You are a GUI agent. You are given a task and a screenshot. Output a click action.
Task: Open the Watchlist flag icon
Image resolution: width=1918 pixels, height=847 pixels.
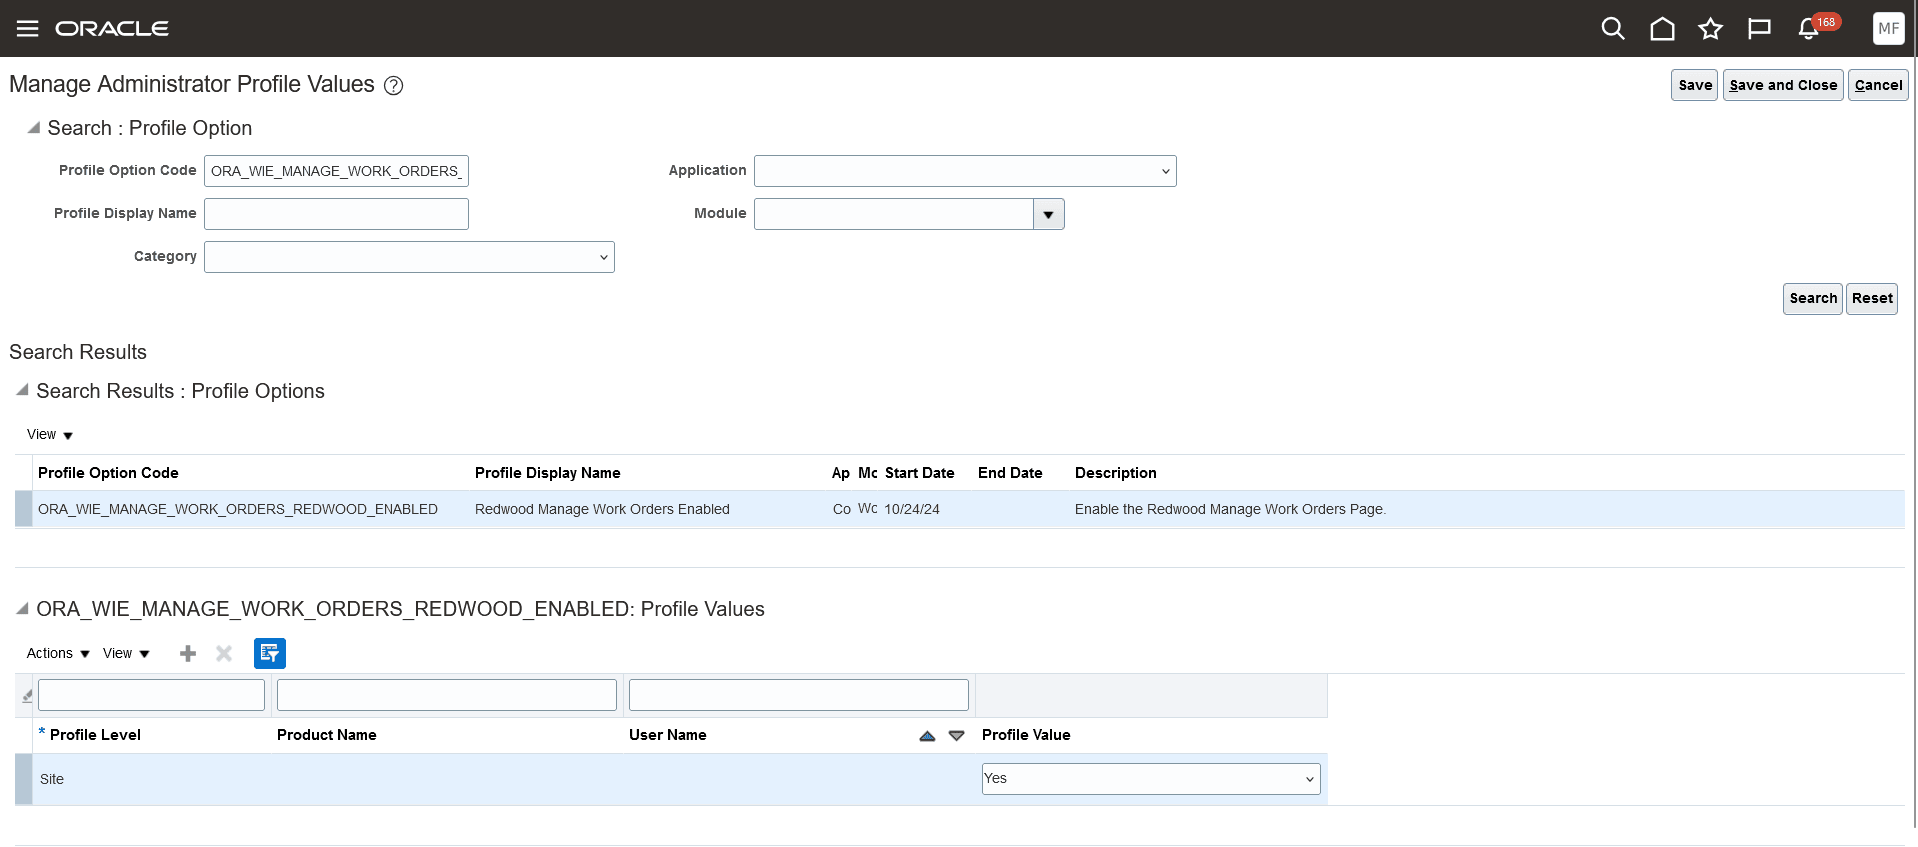tap(1759, 28)
